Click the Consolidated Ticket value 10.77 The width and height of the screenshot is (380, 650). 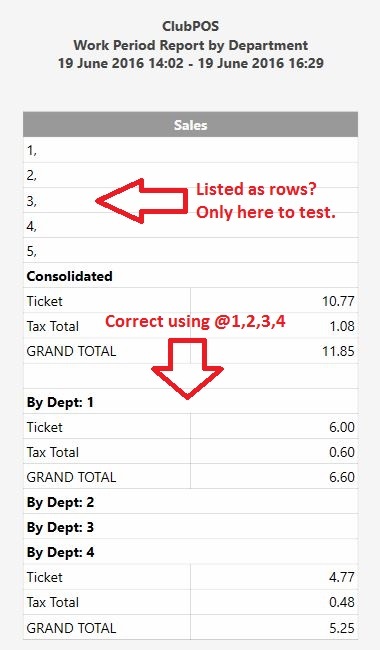pos(338,301)
